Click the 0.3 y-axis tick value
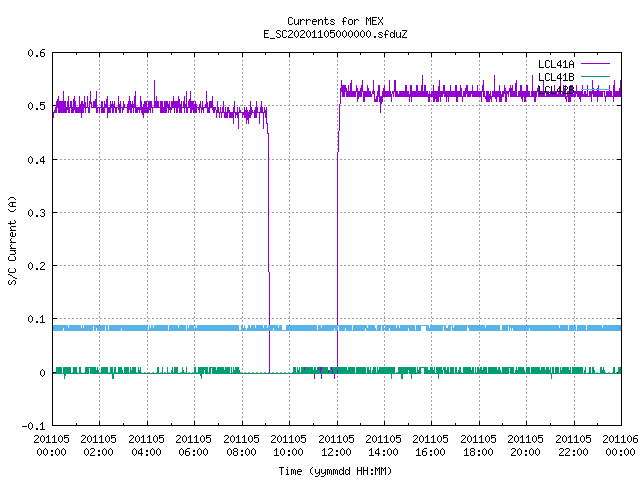This screenshot has width=640, height=480. [x=36, y=213]
